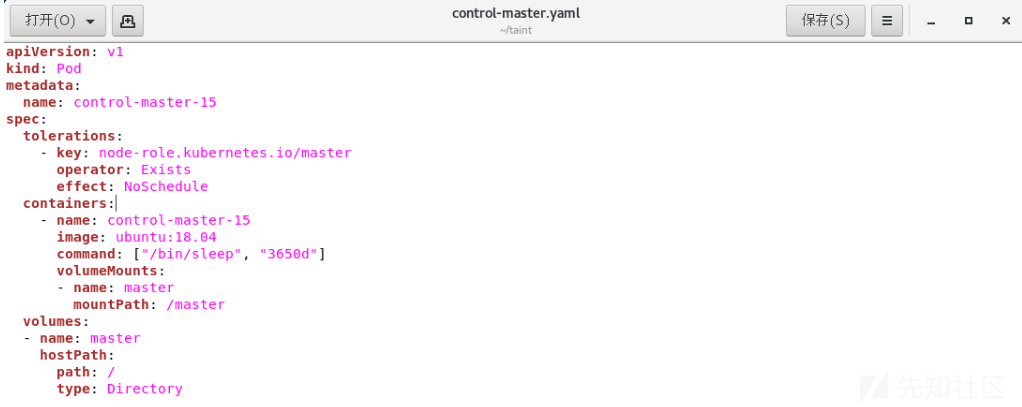Click the operator value Exists

click(x=166, y=170)
